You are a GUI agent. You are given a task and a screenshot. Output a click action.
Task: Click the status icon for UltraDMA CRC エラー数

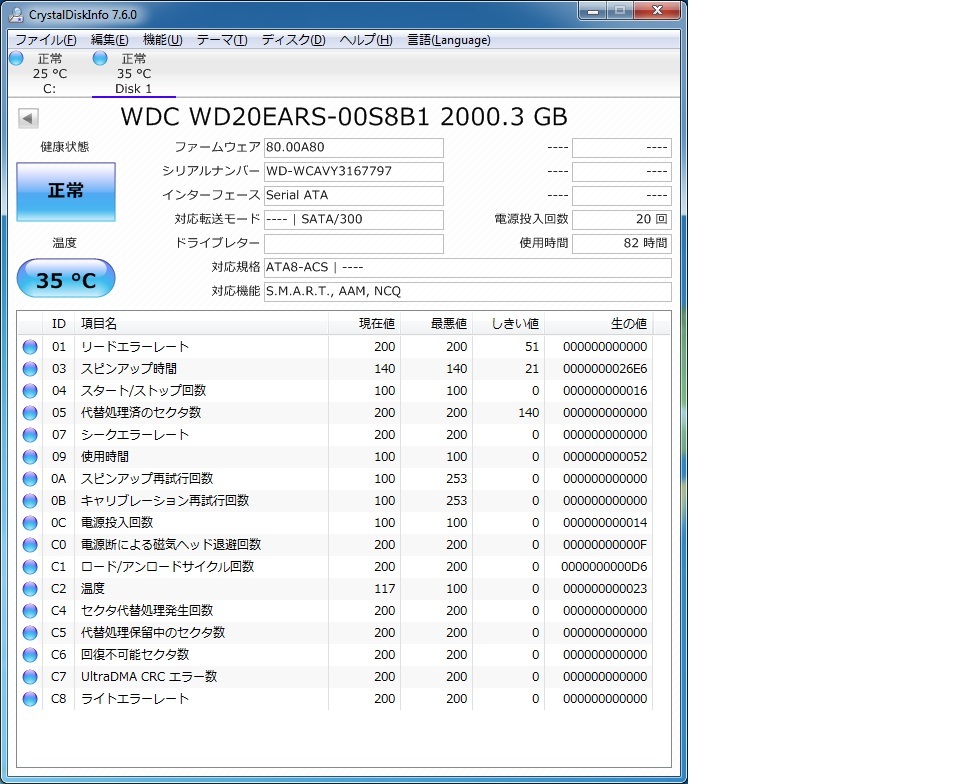pyautogui.click(x=29, y=677)
